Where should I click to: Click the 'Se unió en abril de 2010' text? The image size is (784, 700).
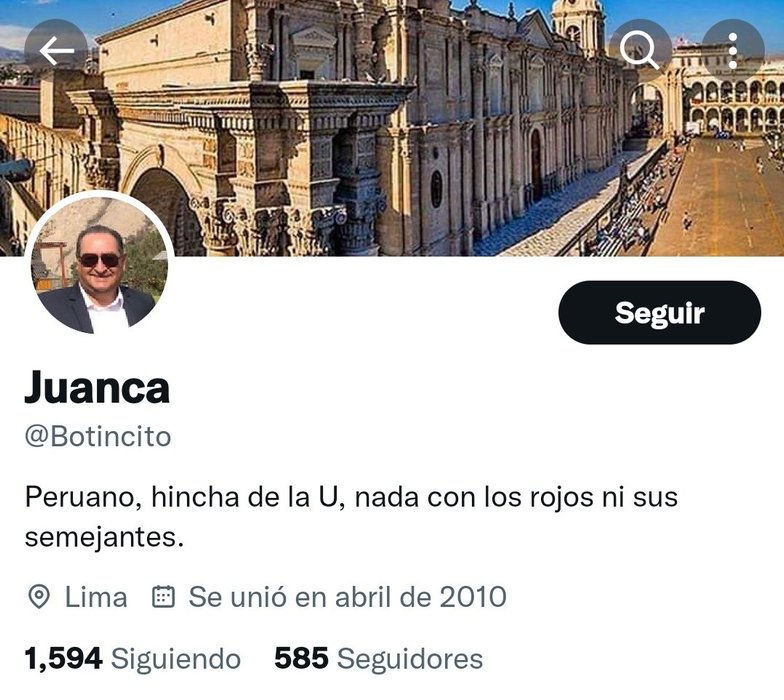click(x=348, y=597)
